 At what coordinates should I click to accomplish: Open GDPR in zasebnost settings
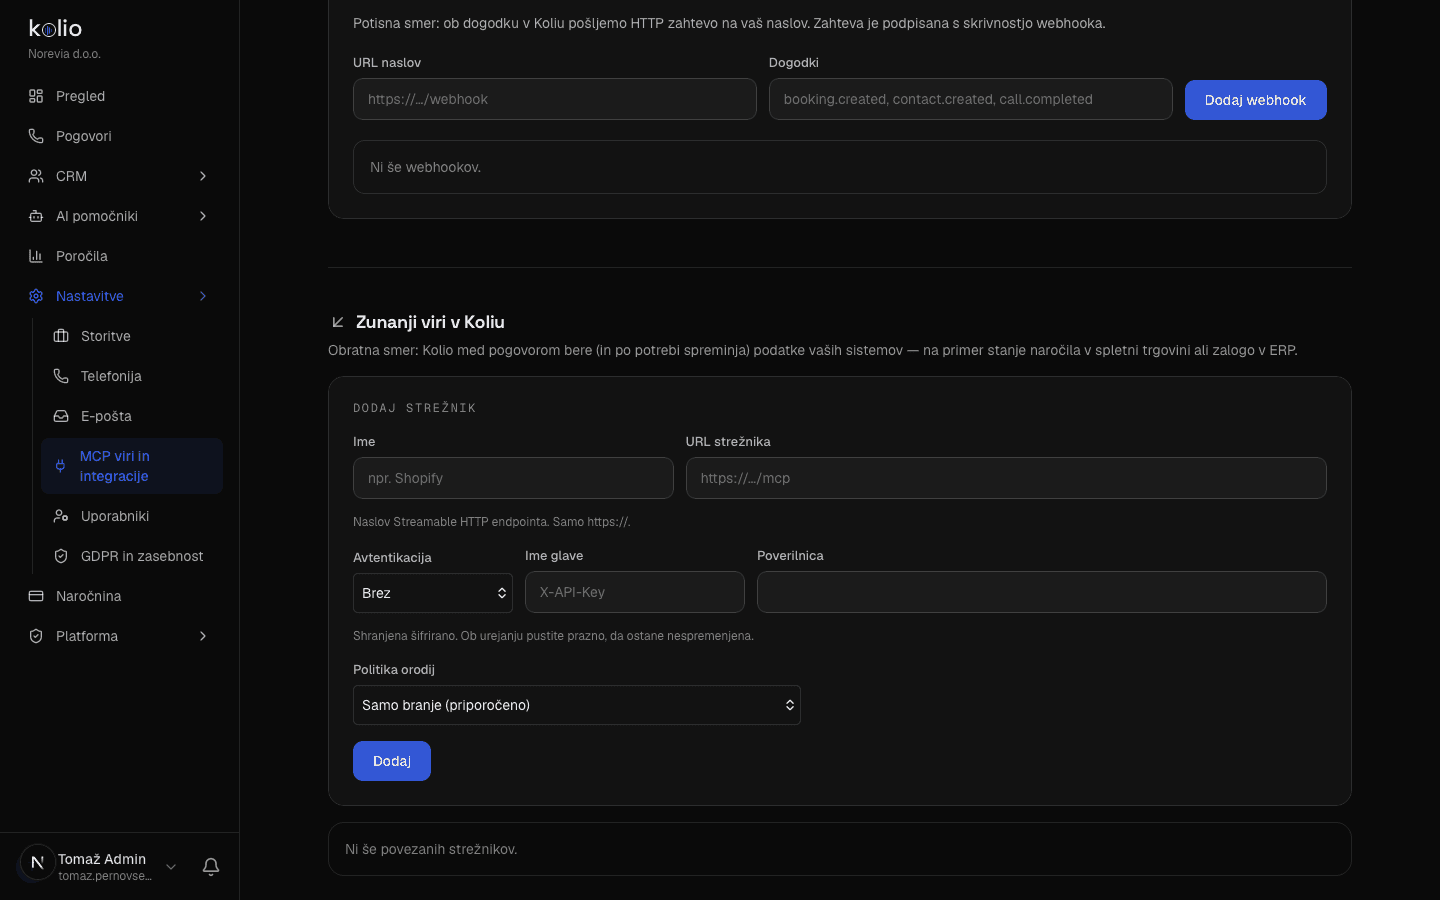click(x=132, y=556)
